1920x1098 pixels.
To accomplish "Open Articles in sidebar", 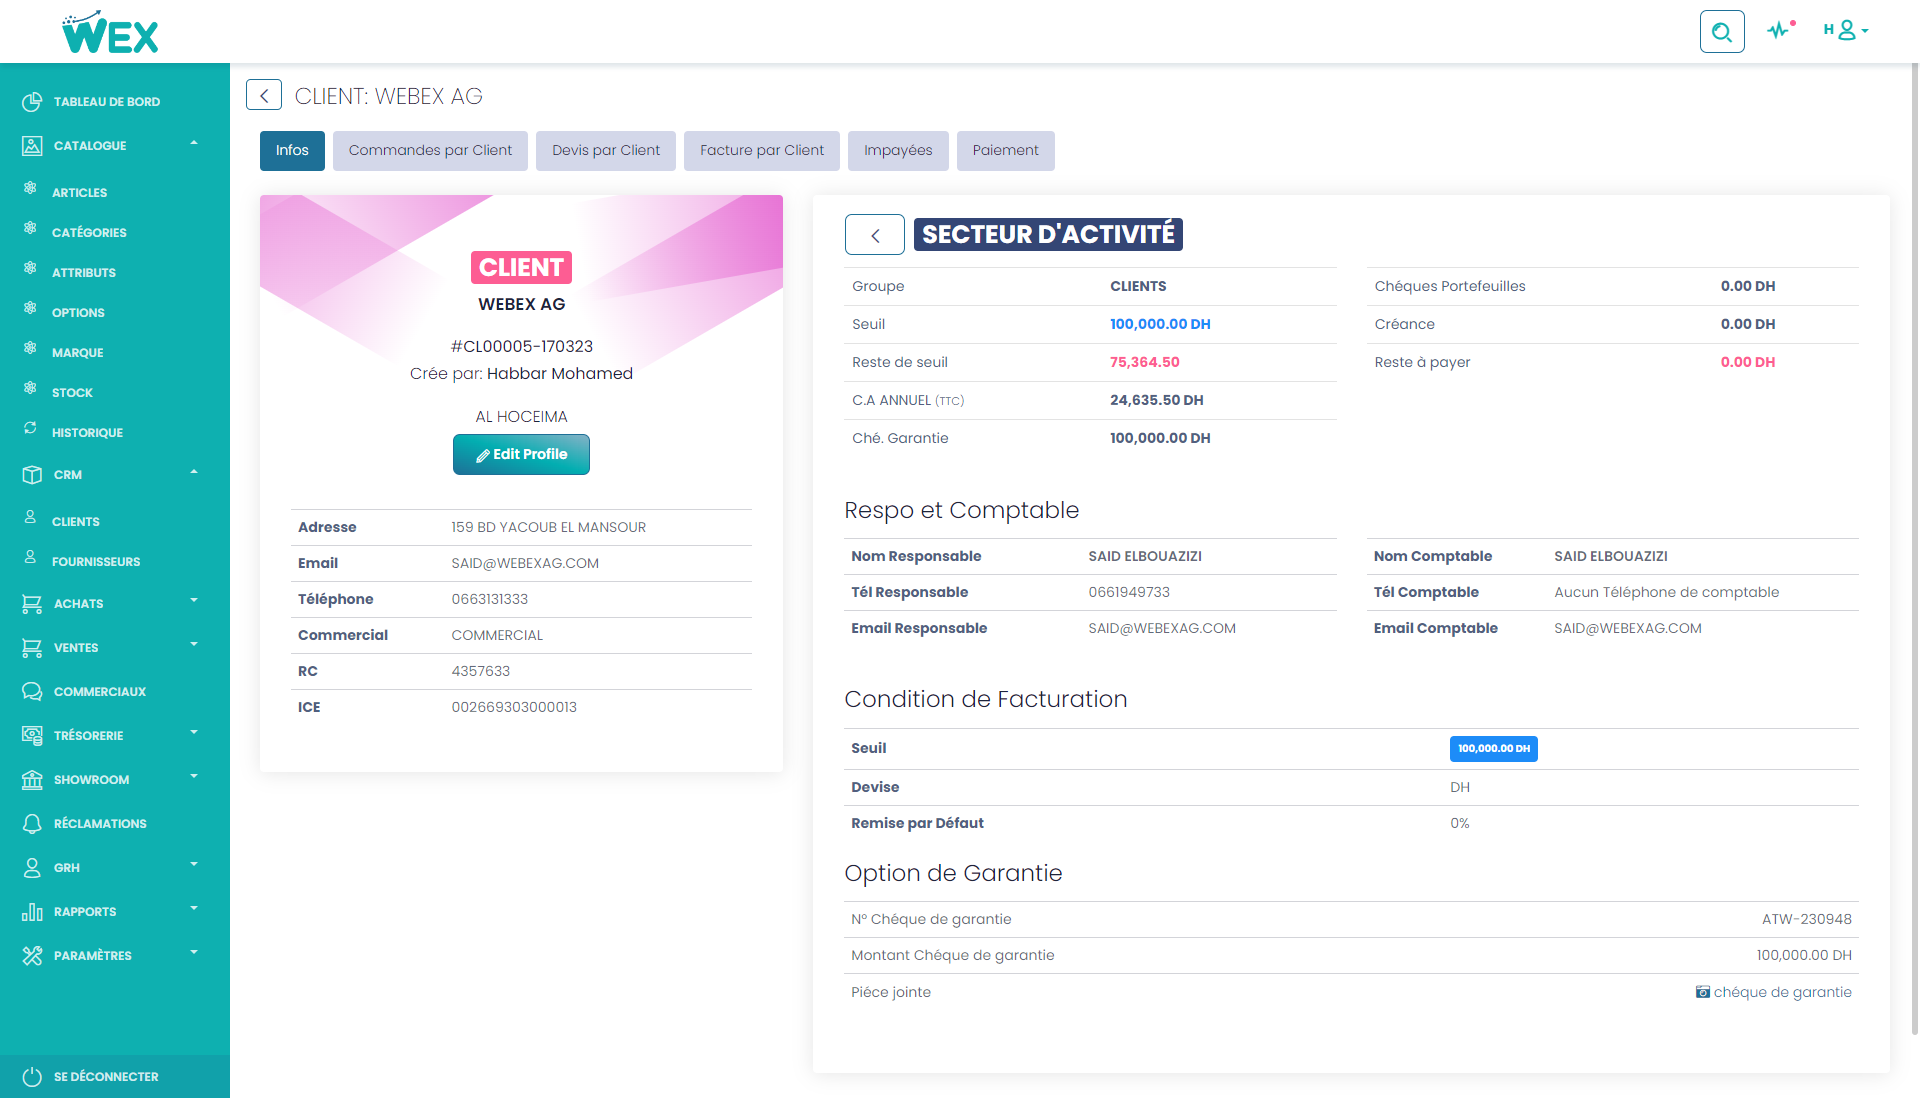I will pos(79,193).
